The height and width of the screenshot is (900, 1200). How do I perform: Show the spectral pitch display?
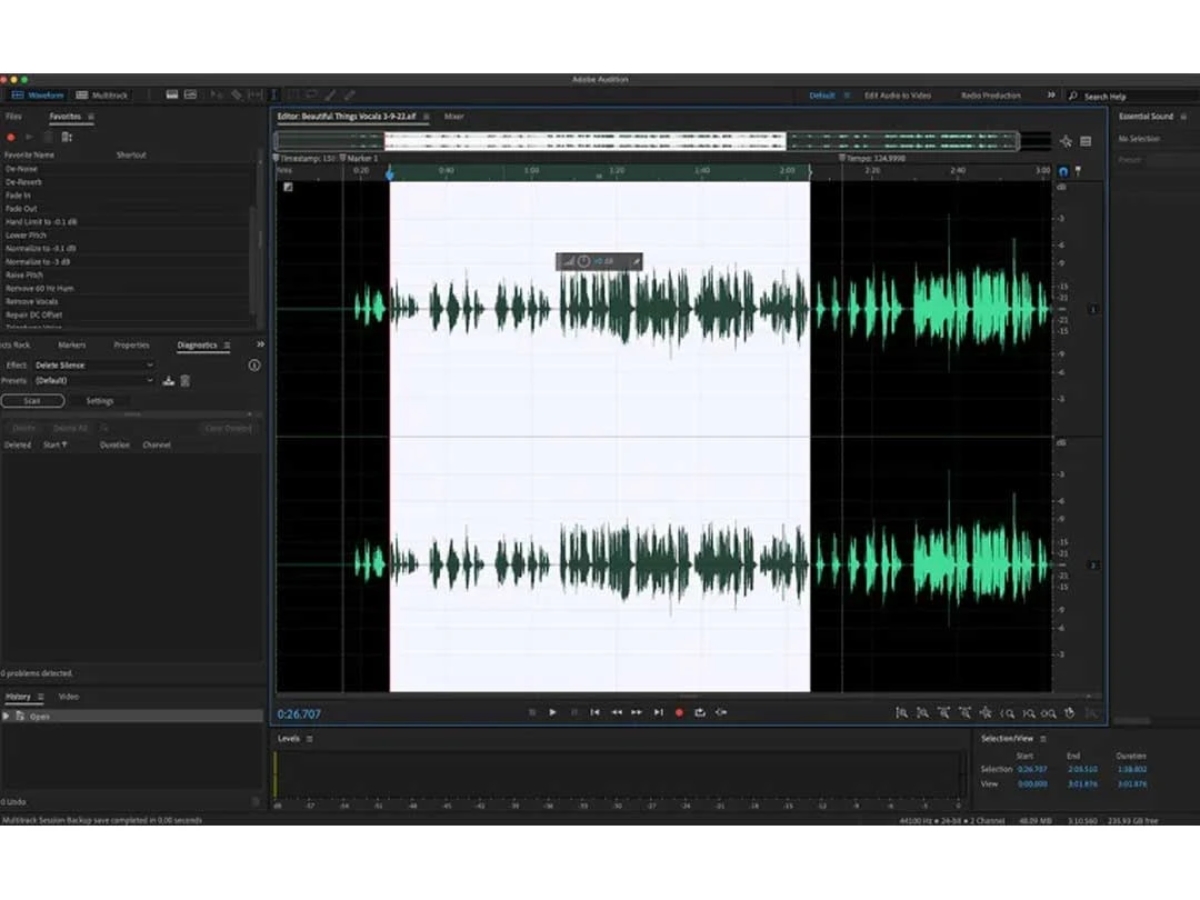click(190, 95)
